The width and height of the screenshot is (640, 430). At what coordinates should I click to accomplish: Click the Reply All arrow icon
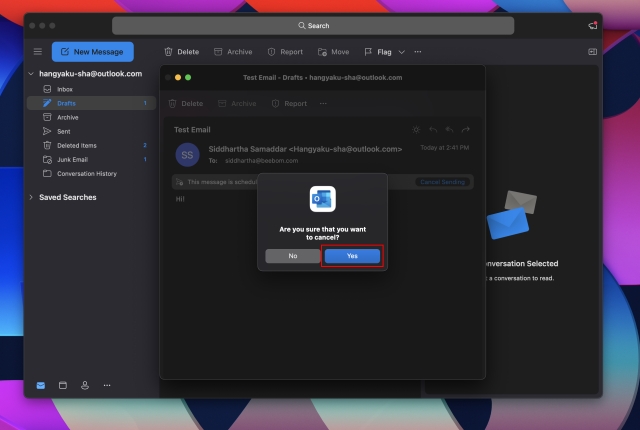coord(449,130)
